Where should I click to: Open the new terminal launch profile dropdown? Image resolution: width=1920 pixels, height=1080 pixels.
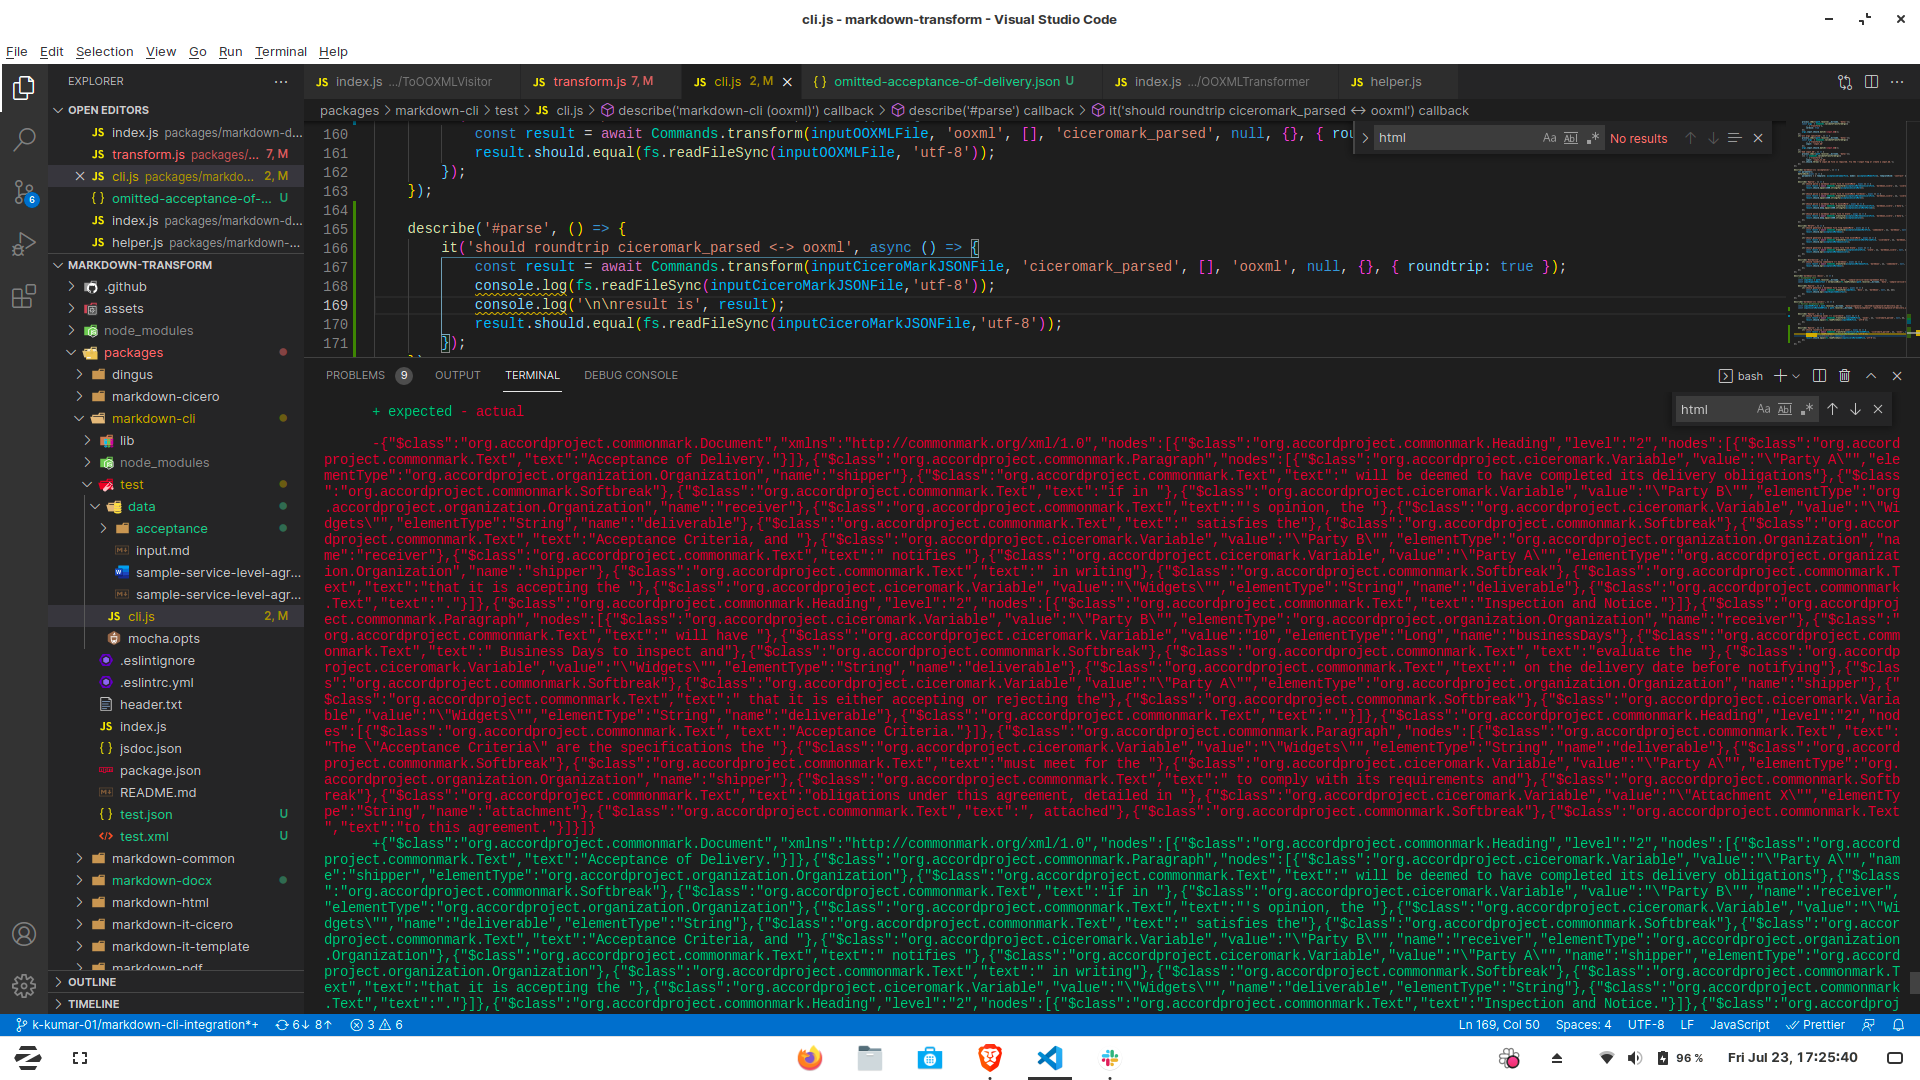click(x=1797, y=376)
